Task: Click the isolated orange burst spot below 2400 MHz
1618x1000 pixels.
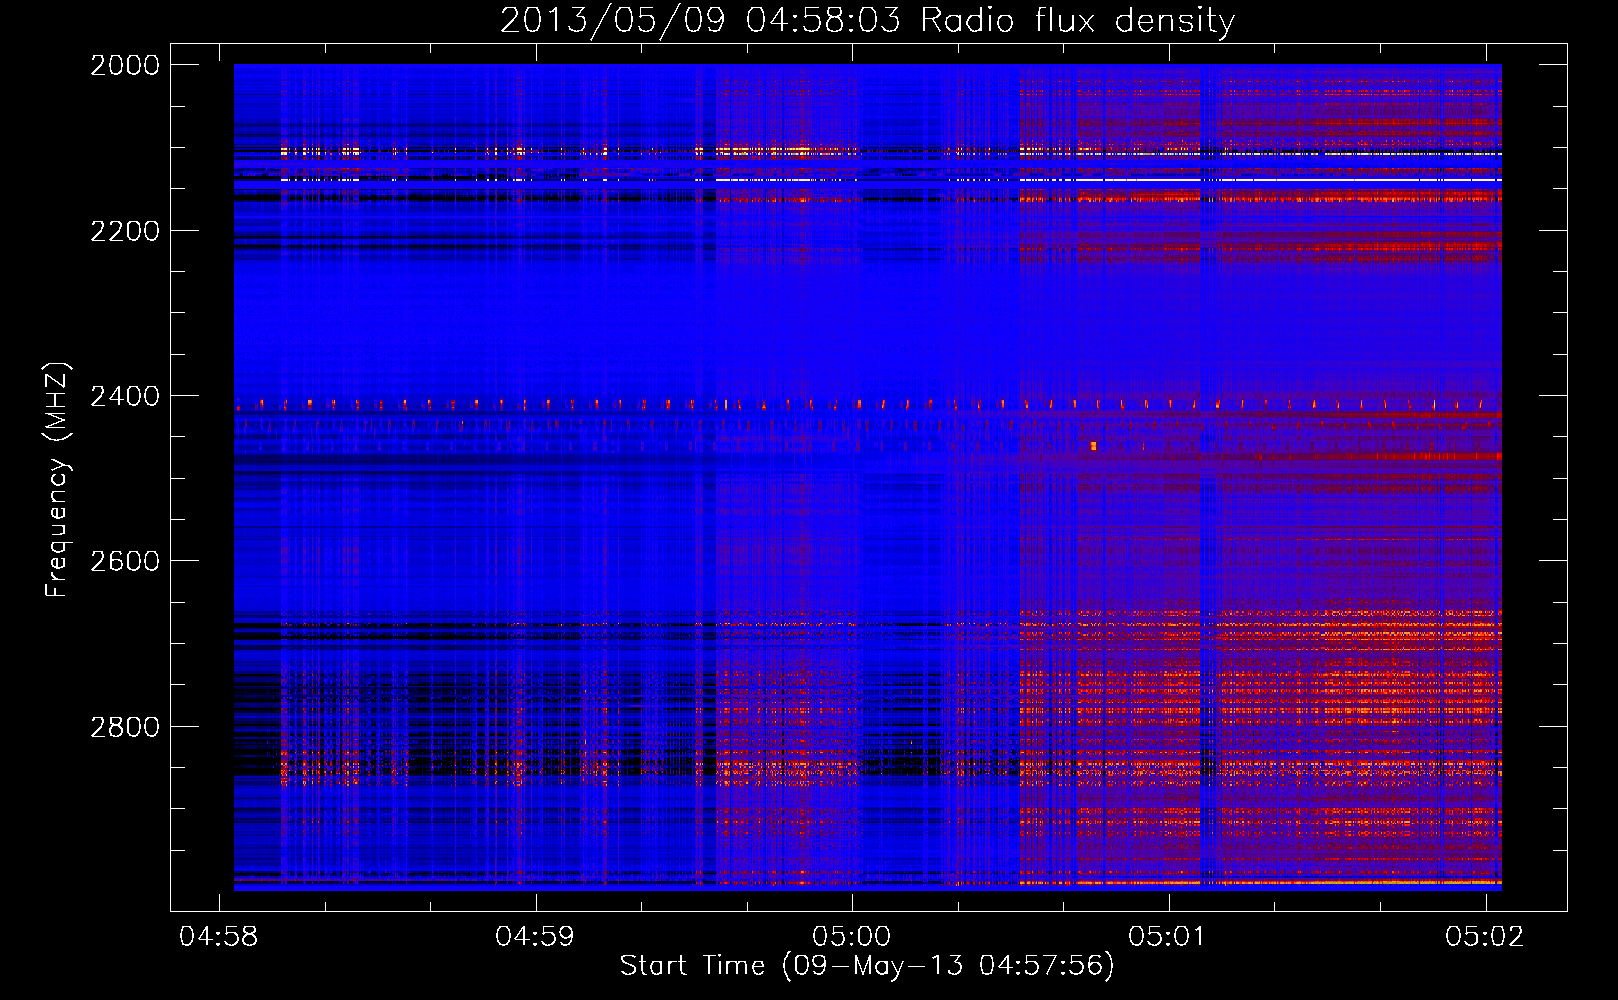Action: tap(1093, 446)
